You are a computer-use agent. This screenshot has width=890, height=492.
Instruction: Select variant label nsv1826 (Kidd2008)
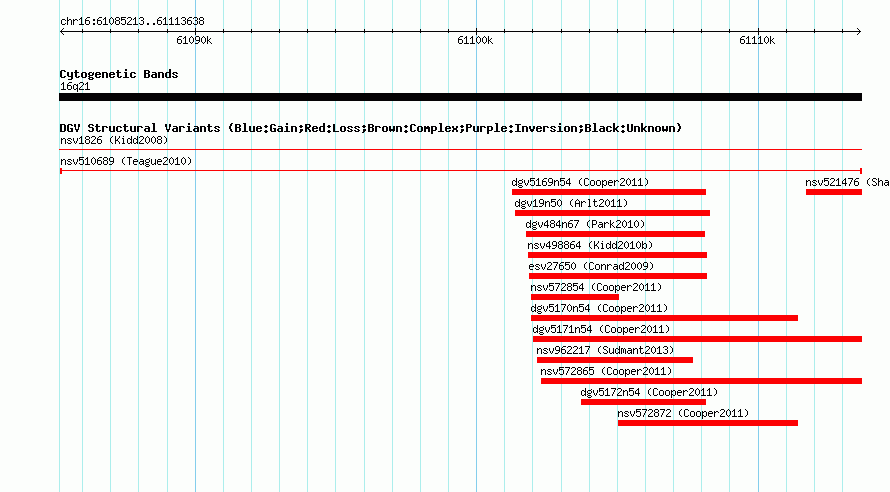114,140
